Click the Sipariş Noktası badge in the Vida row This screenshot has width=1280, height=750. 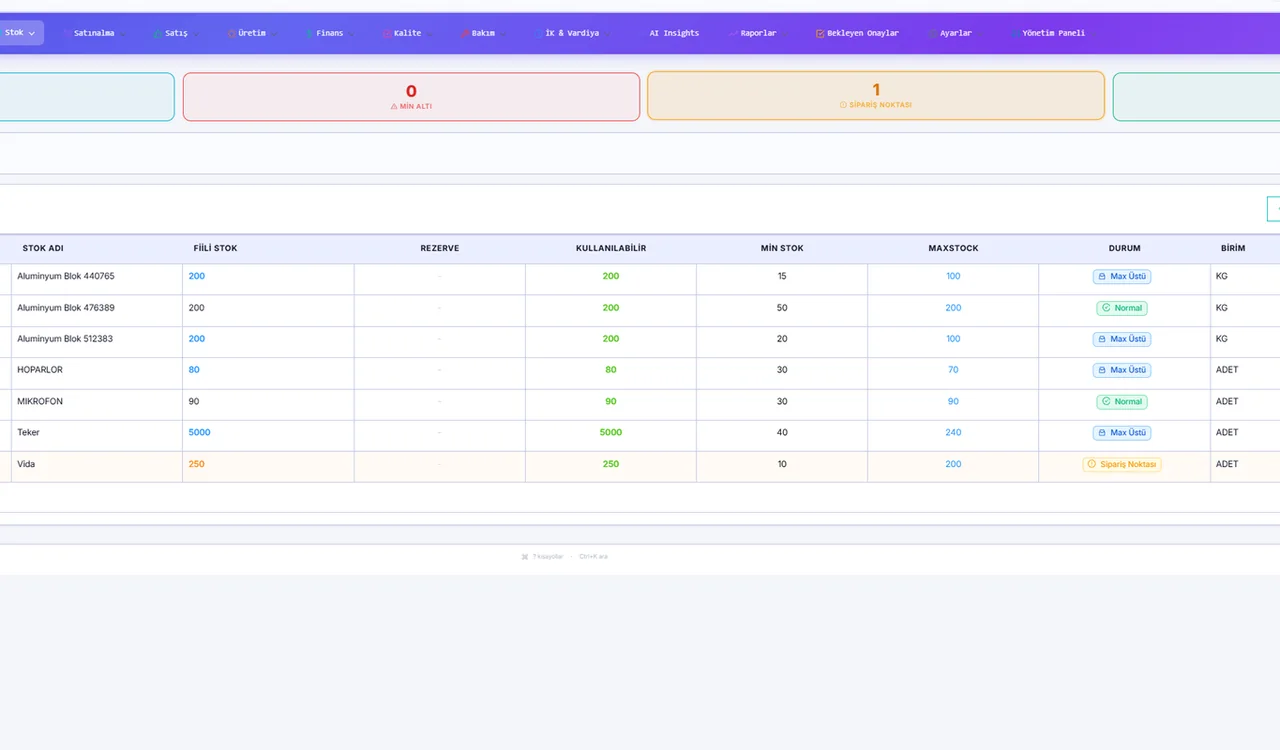(1122, 464)
